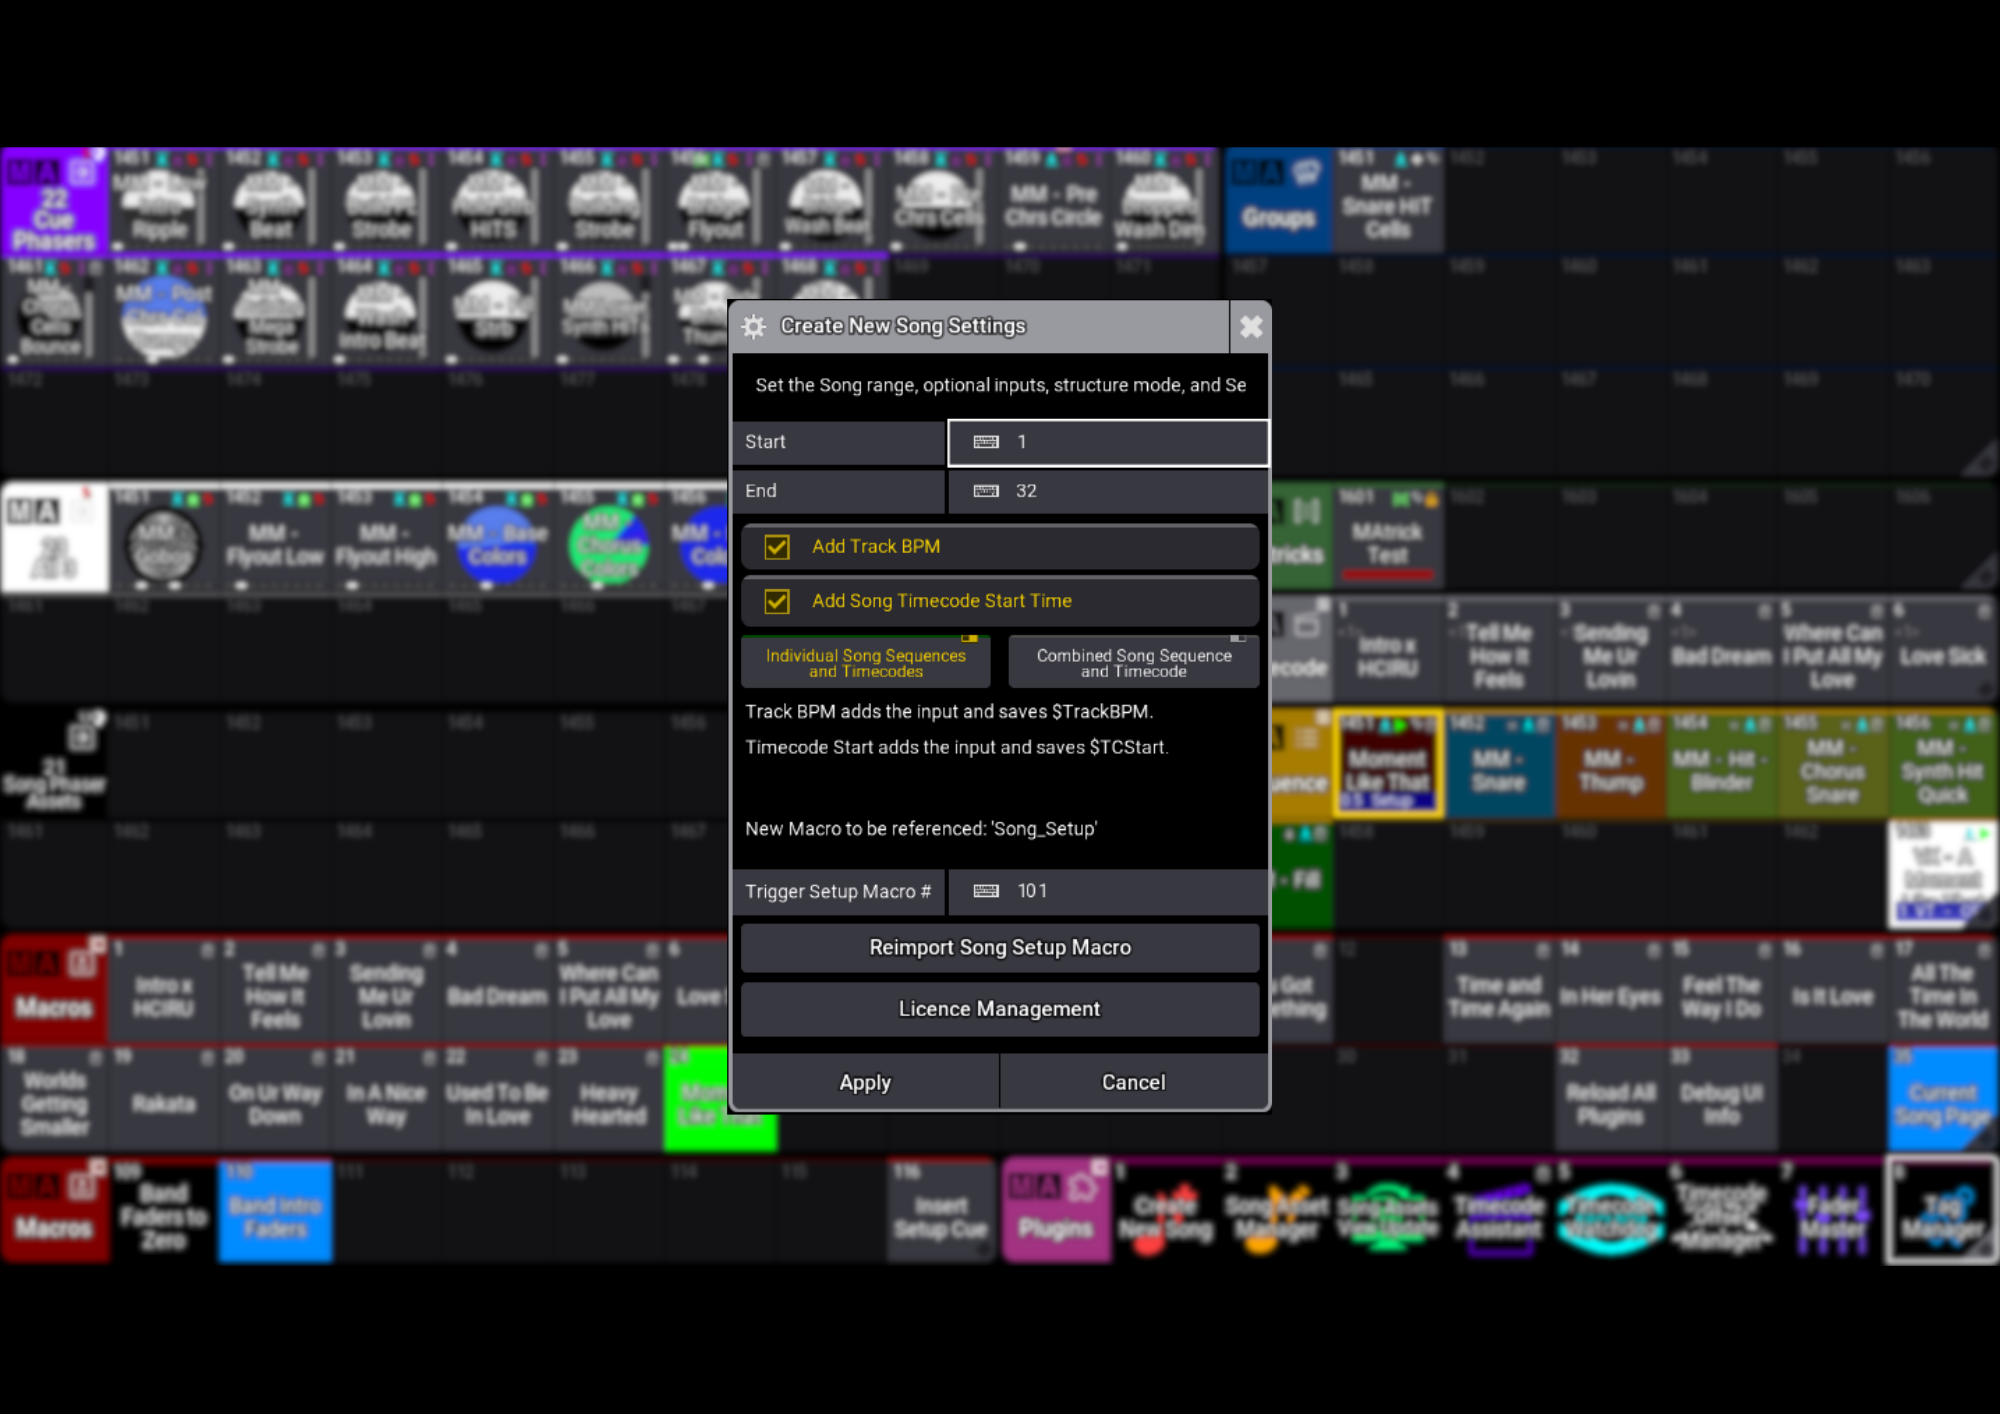The height and width of the screenshot is (1414, 2000).
Task: Select the Current Song Page macro
Action: 1942,1101
